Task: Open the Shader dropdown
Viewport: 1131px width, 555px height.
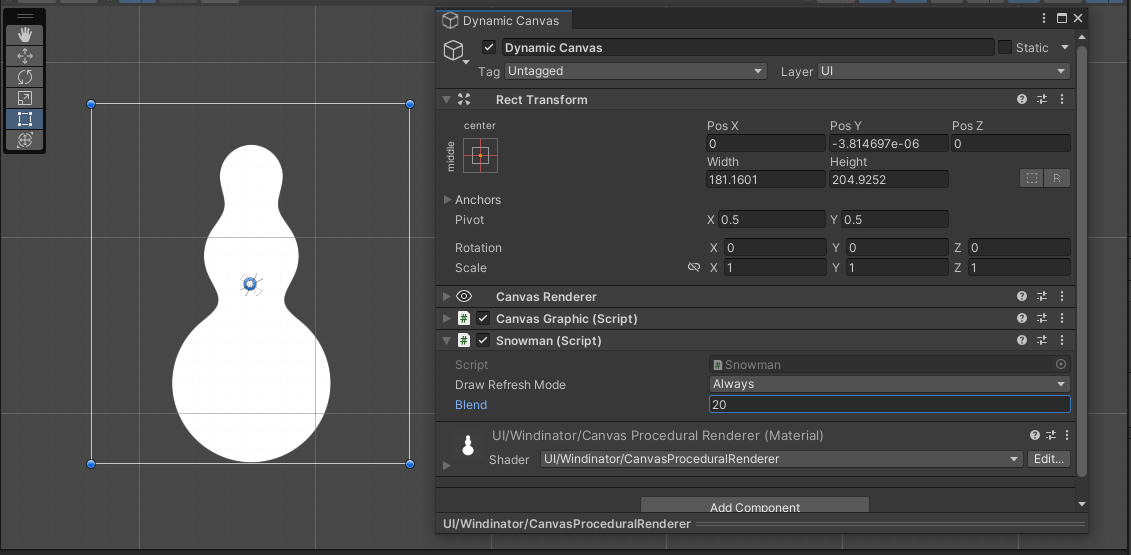Action: point(782,459)
